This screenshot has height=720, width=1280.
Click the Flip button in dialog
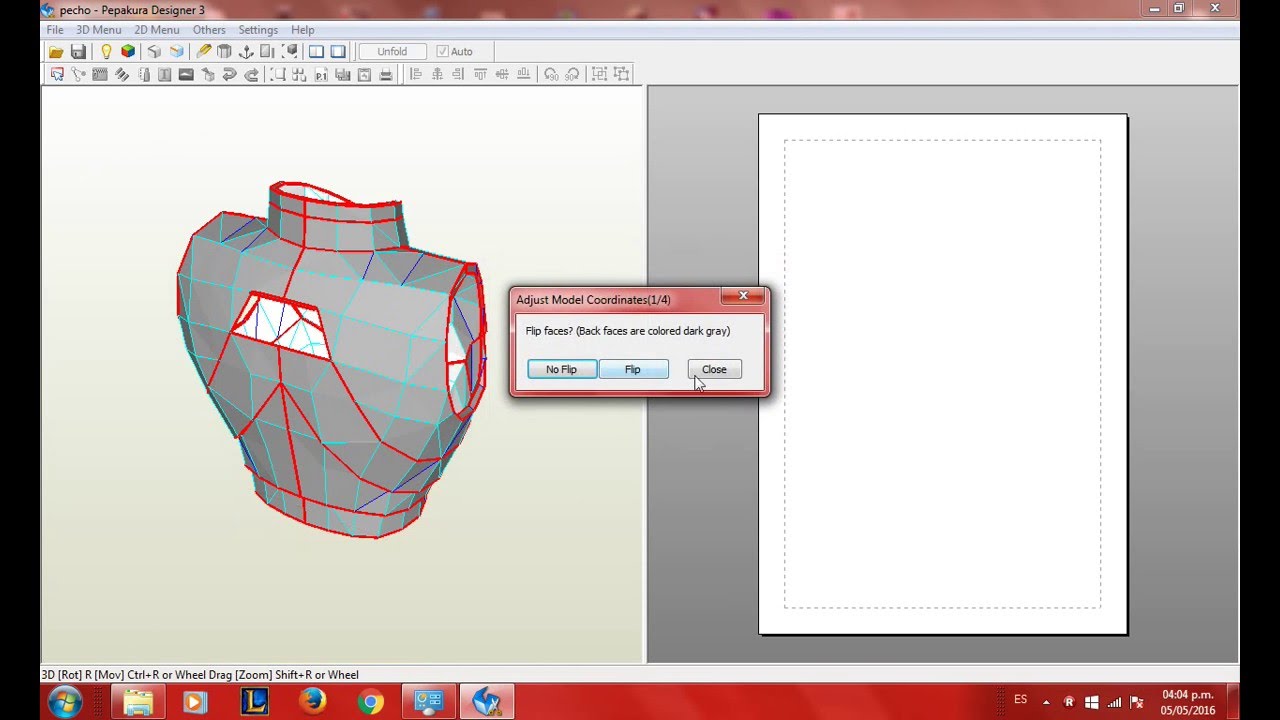pos(633,369)
